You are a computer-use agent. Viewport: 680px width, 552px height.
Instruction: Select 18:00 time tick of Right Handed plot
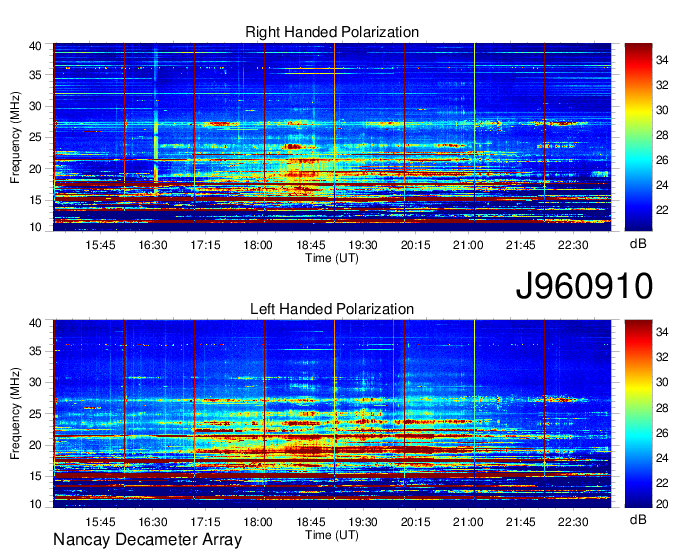click(258, 245)
